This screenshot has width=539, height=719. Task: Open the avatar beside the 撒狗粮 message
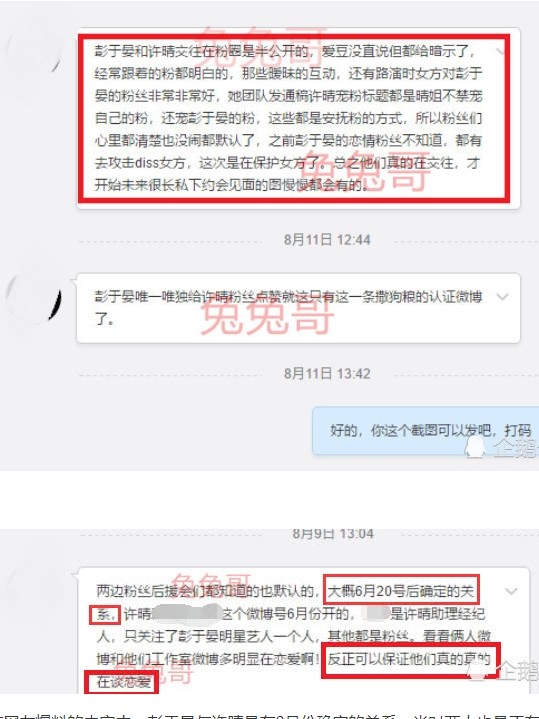pos(34,298)
